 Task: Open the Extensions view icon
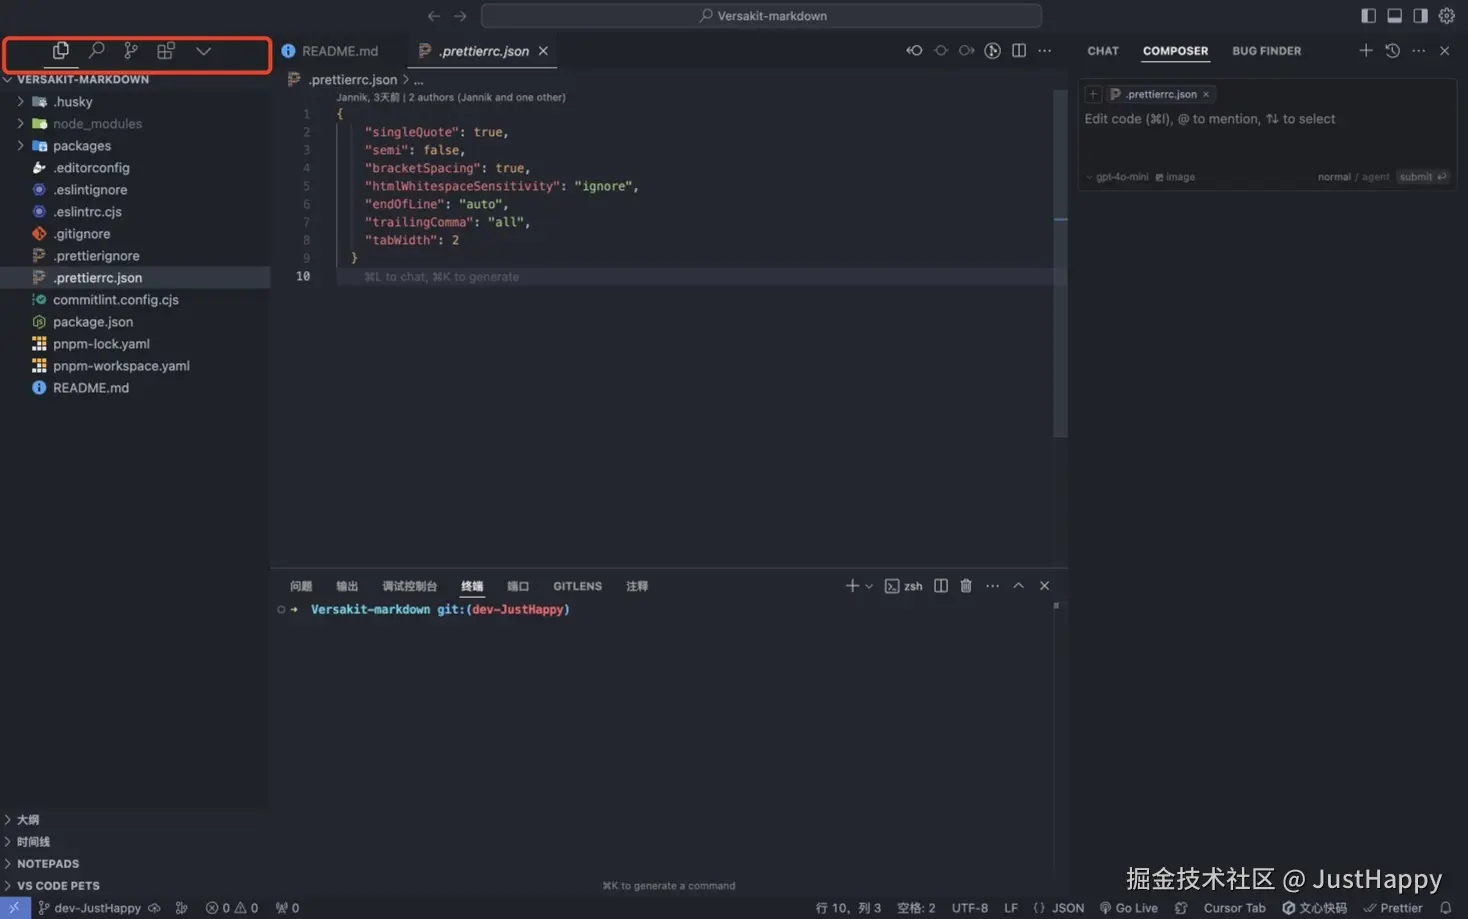[166, 50]
